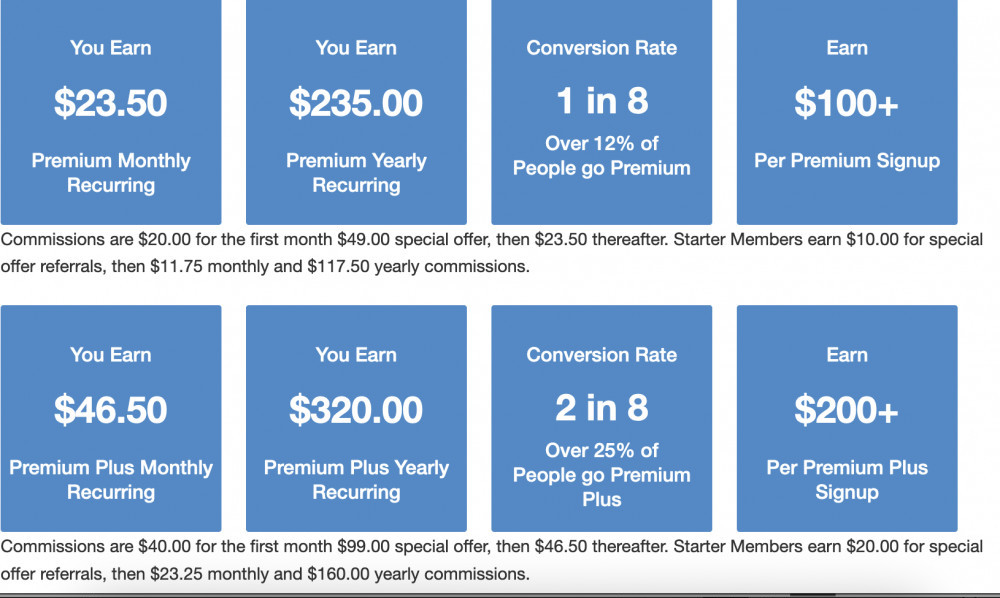Click the 1 in 8 conversion figure

pos(602,101)
